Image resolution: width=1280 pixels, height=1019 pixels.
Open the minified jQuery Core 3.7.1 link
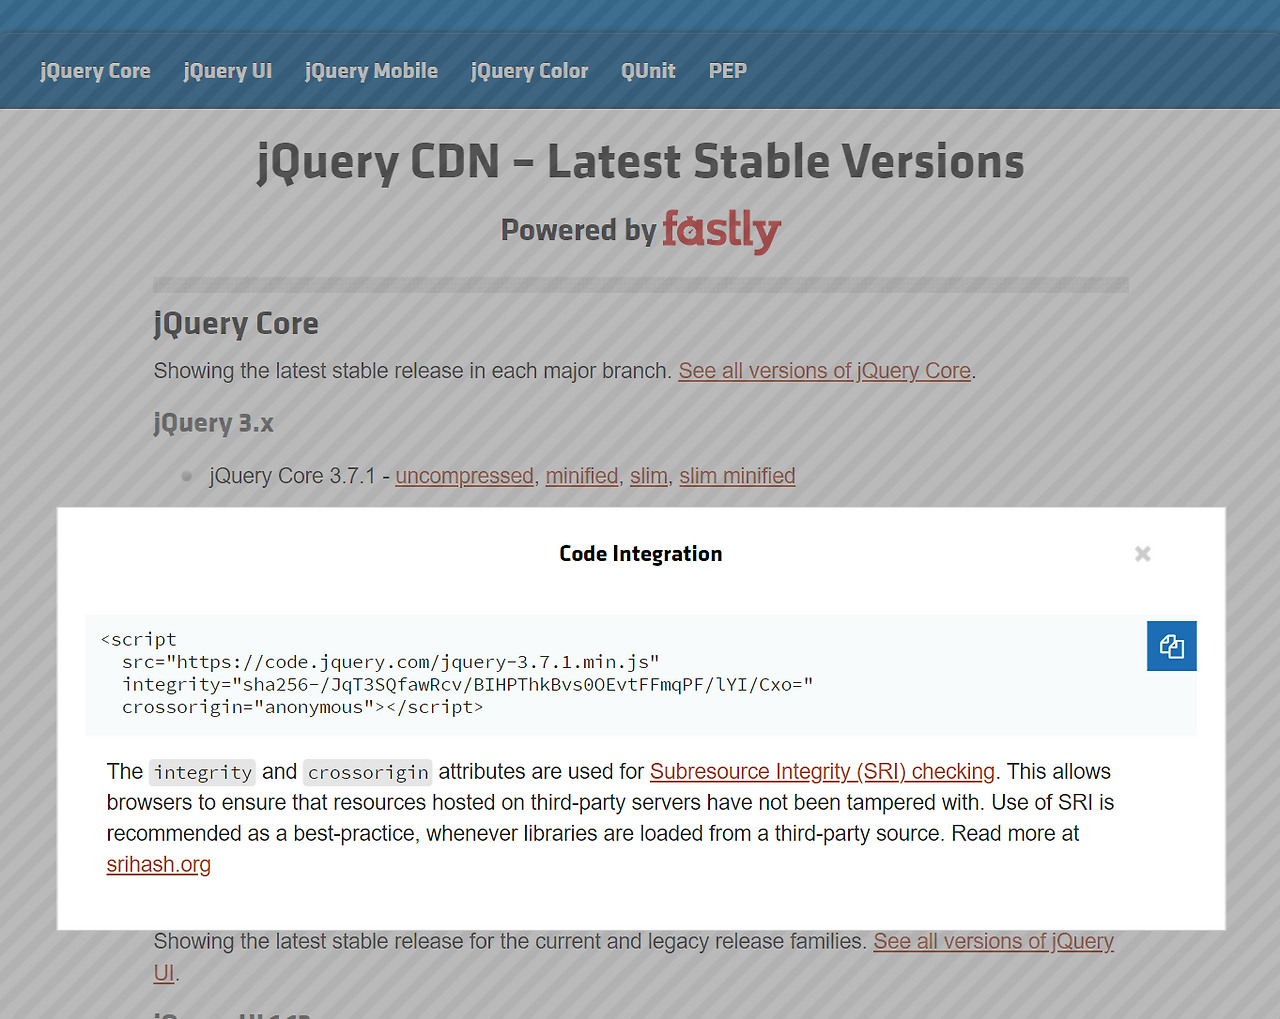[582, 476]
